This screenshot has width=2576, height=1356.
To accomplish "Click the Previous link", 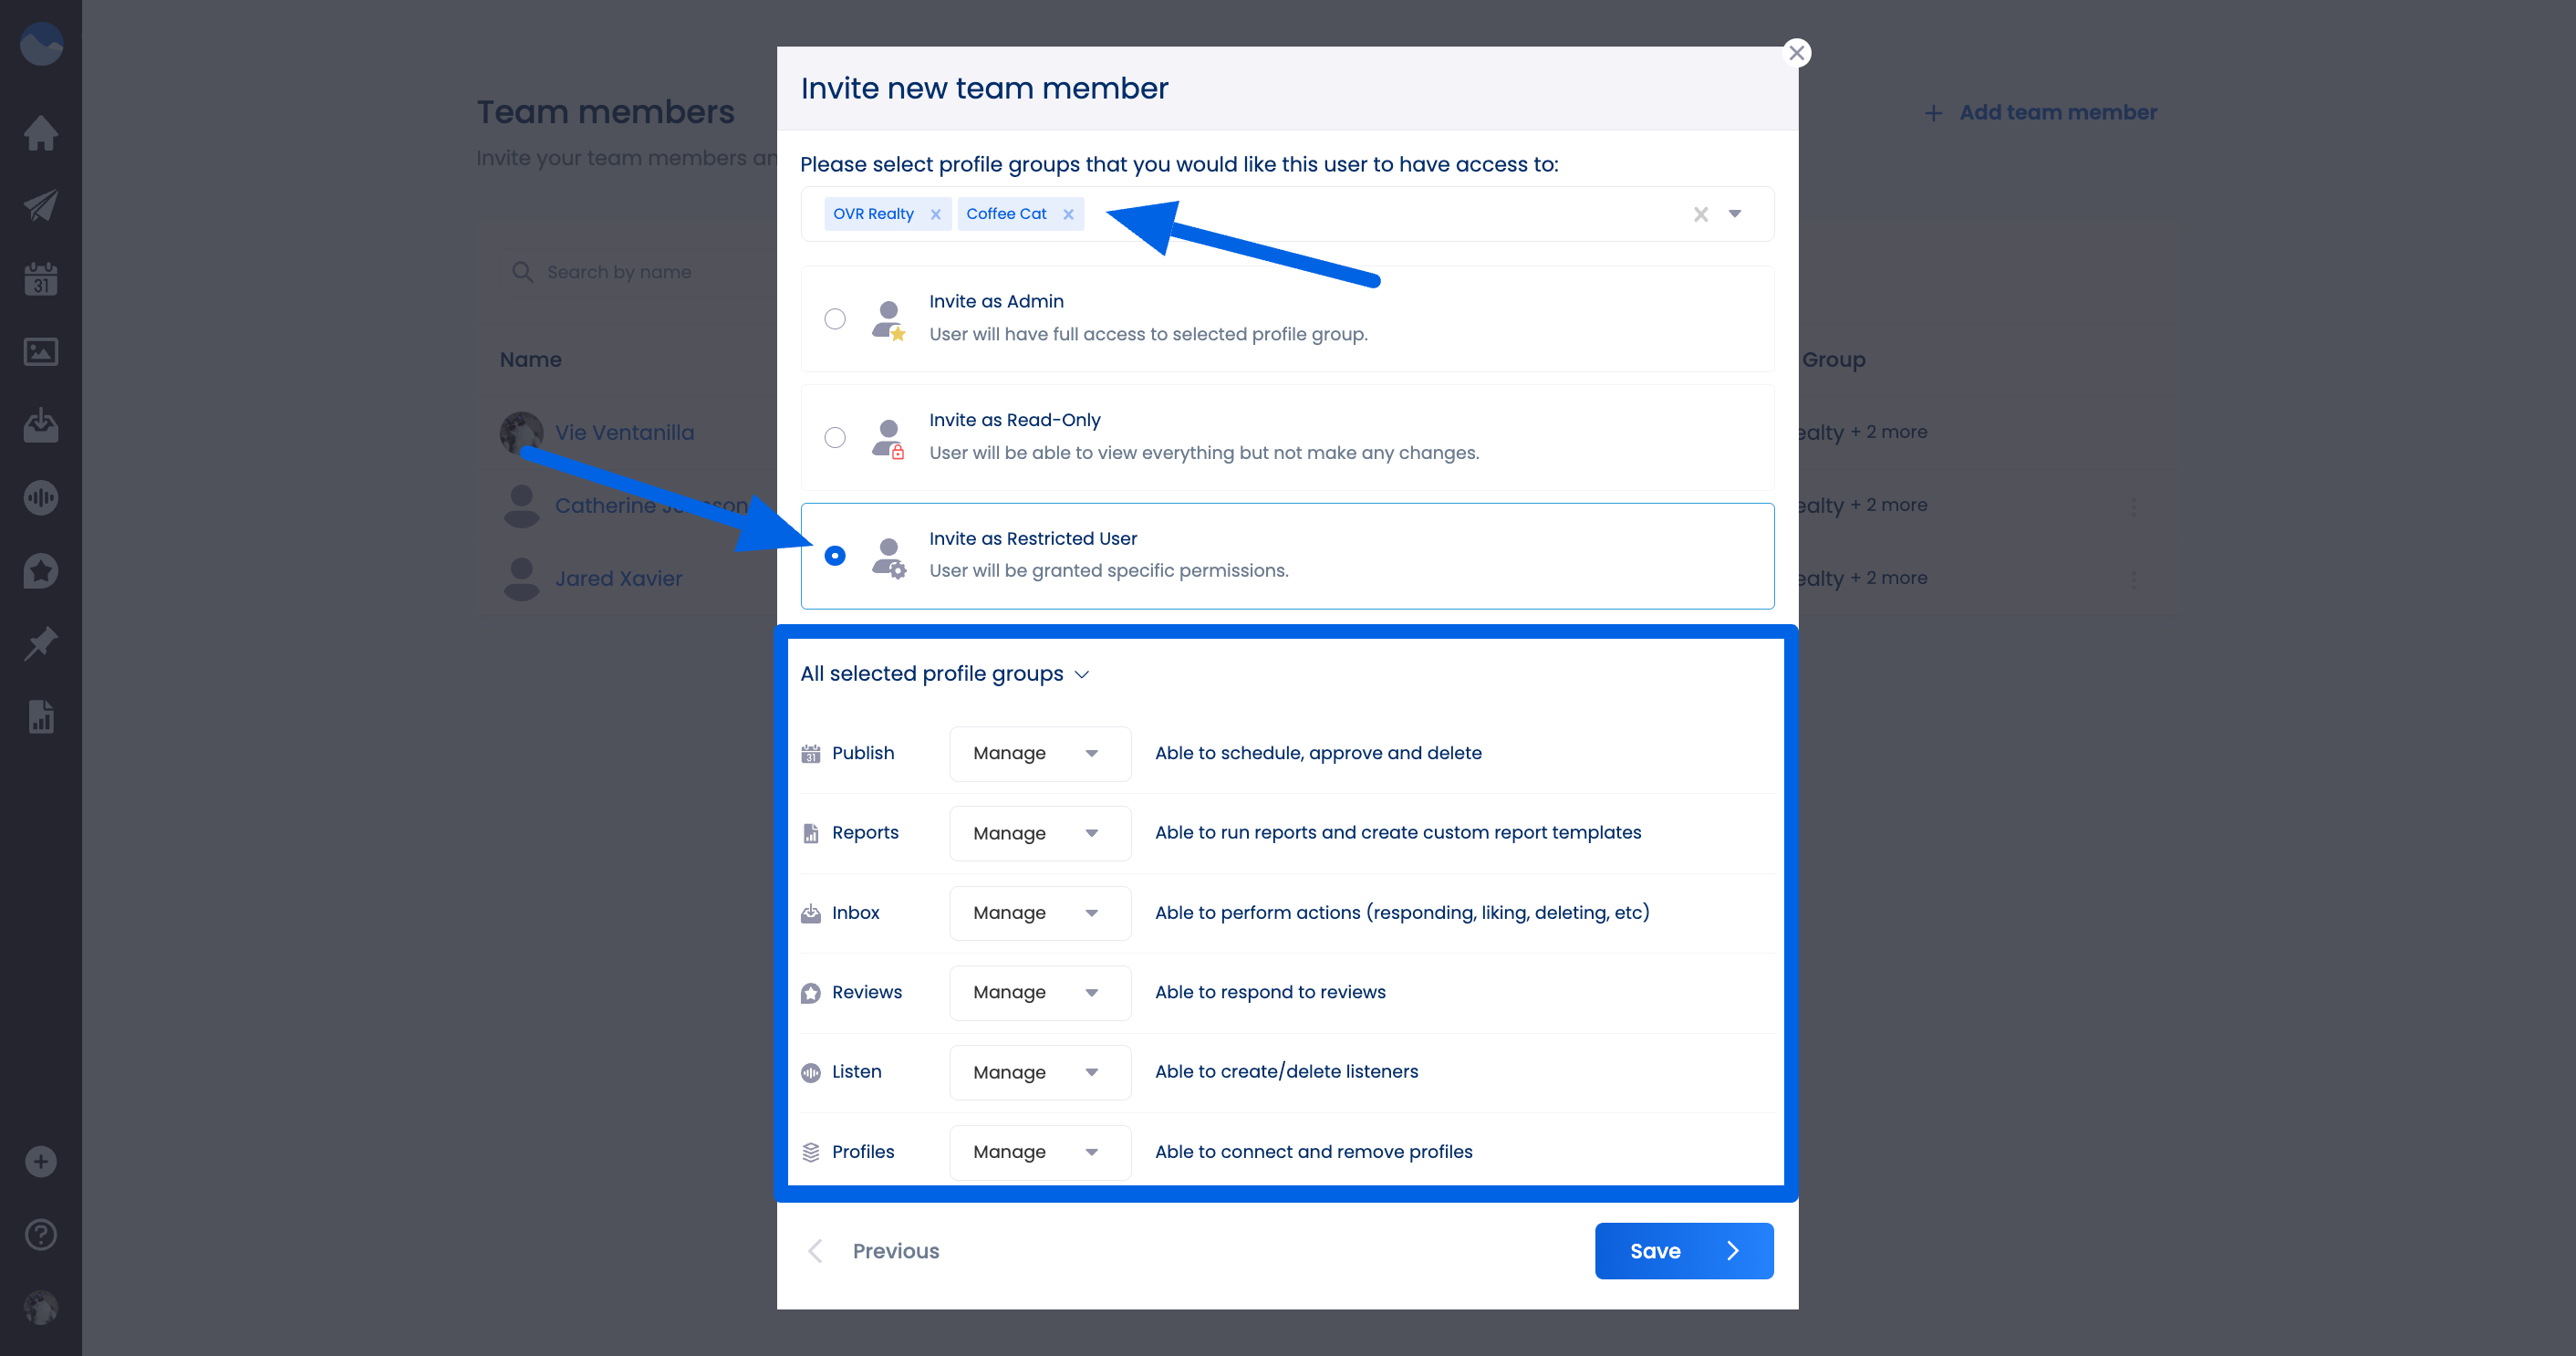I will (x=895, y=1250).
